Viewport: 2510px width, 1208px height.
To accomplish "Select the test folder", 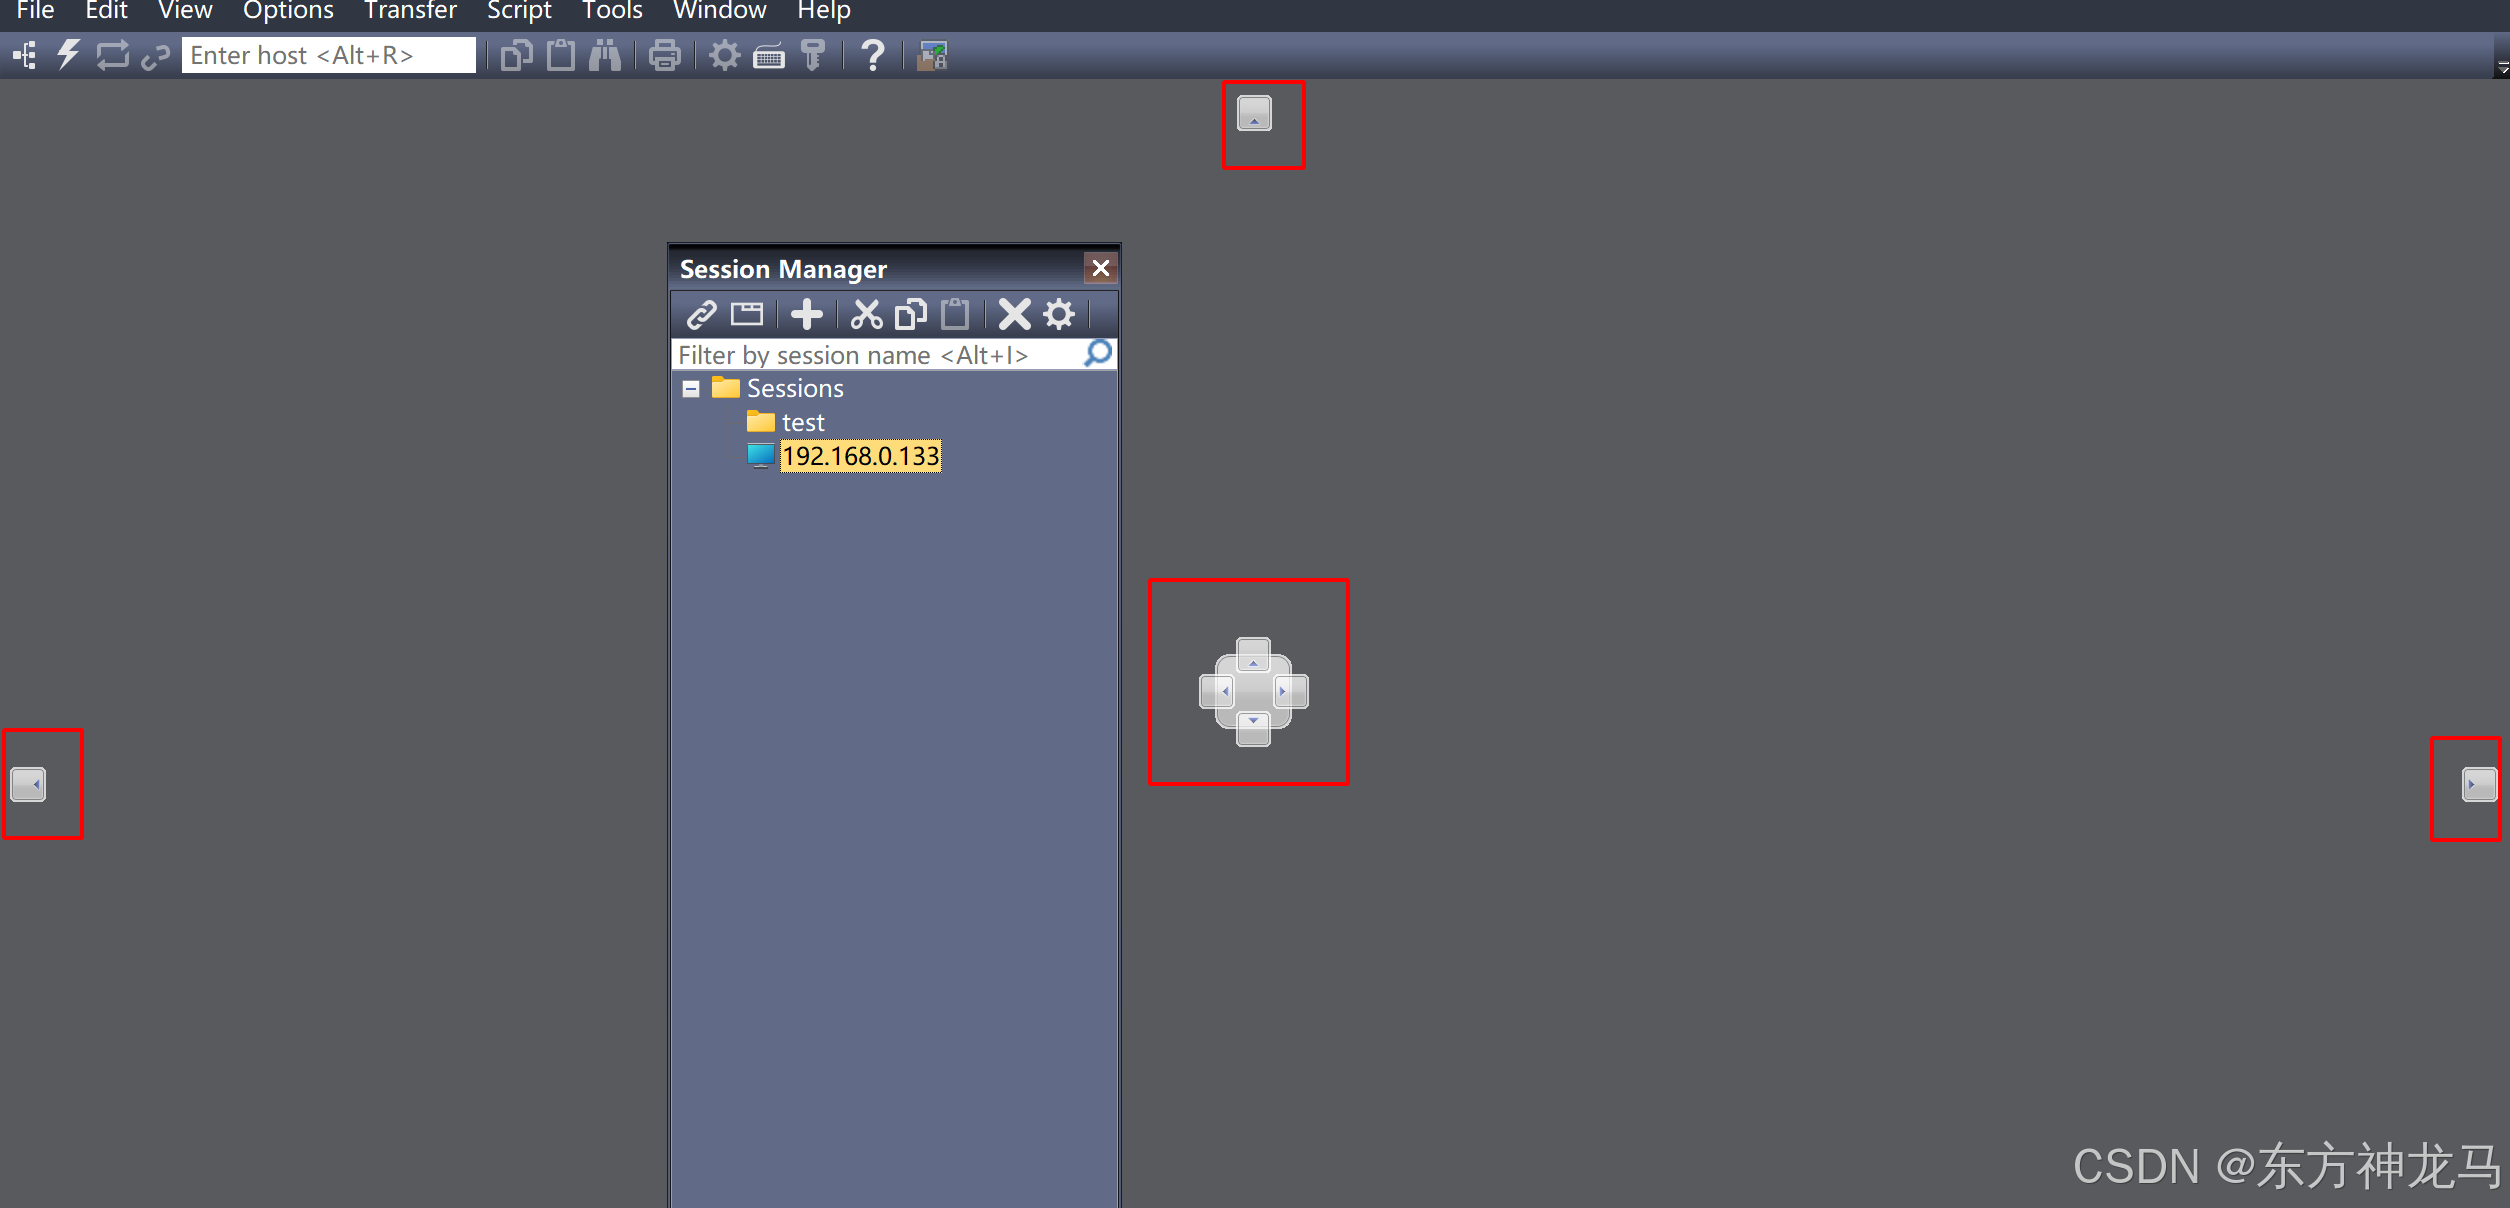I will coord(802,423).
